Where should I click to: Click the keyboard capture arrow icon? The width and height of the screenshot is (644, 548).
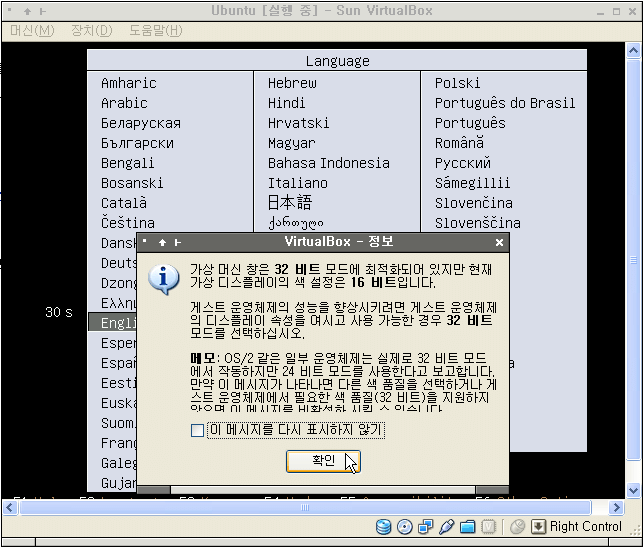pyautogui.click(x=538, y=527)
